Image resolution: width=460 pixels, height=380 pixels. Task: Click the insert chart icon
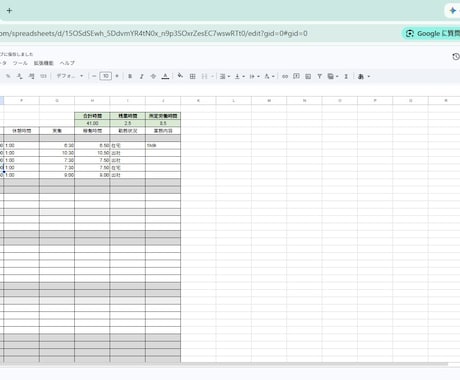(x=308, y=76)
